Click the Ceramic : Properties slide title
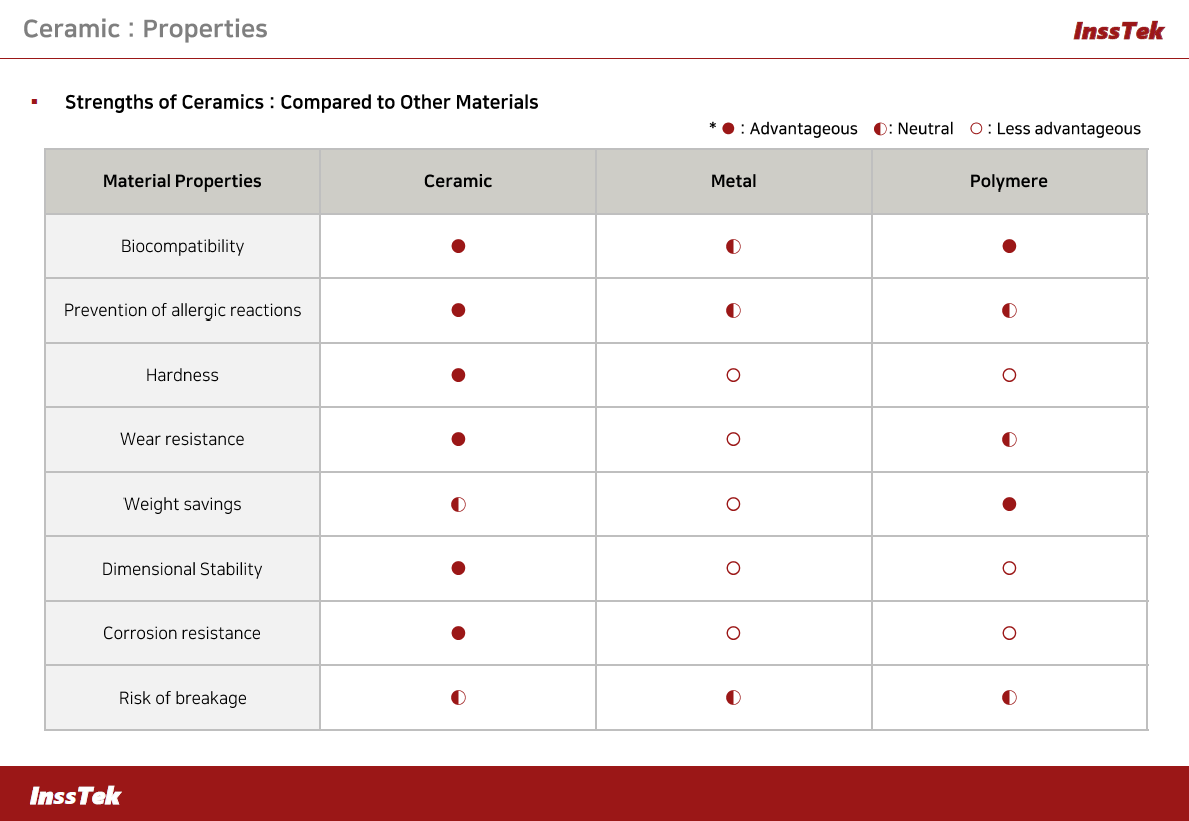 pyautogui.click(x=145, y=28)
